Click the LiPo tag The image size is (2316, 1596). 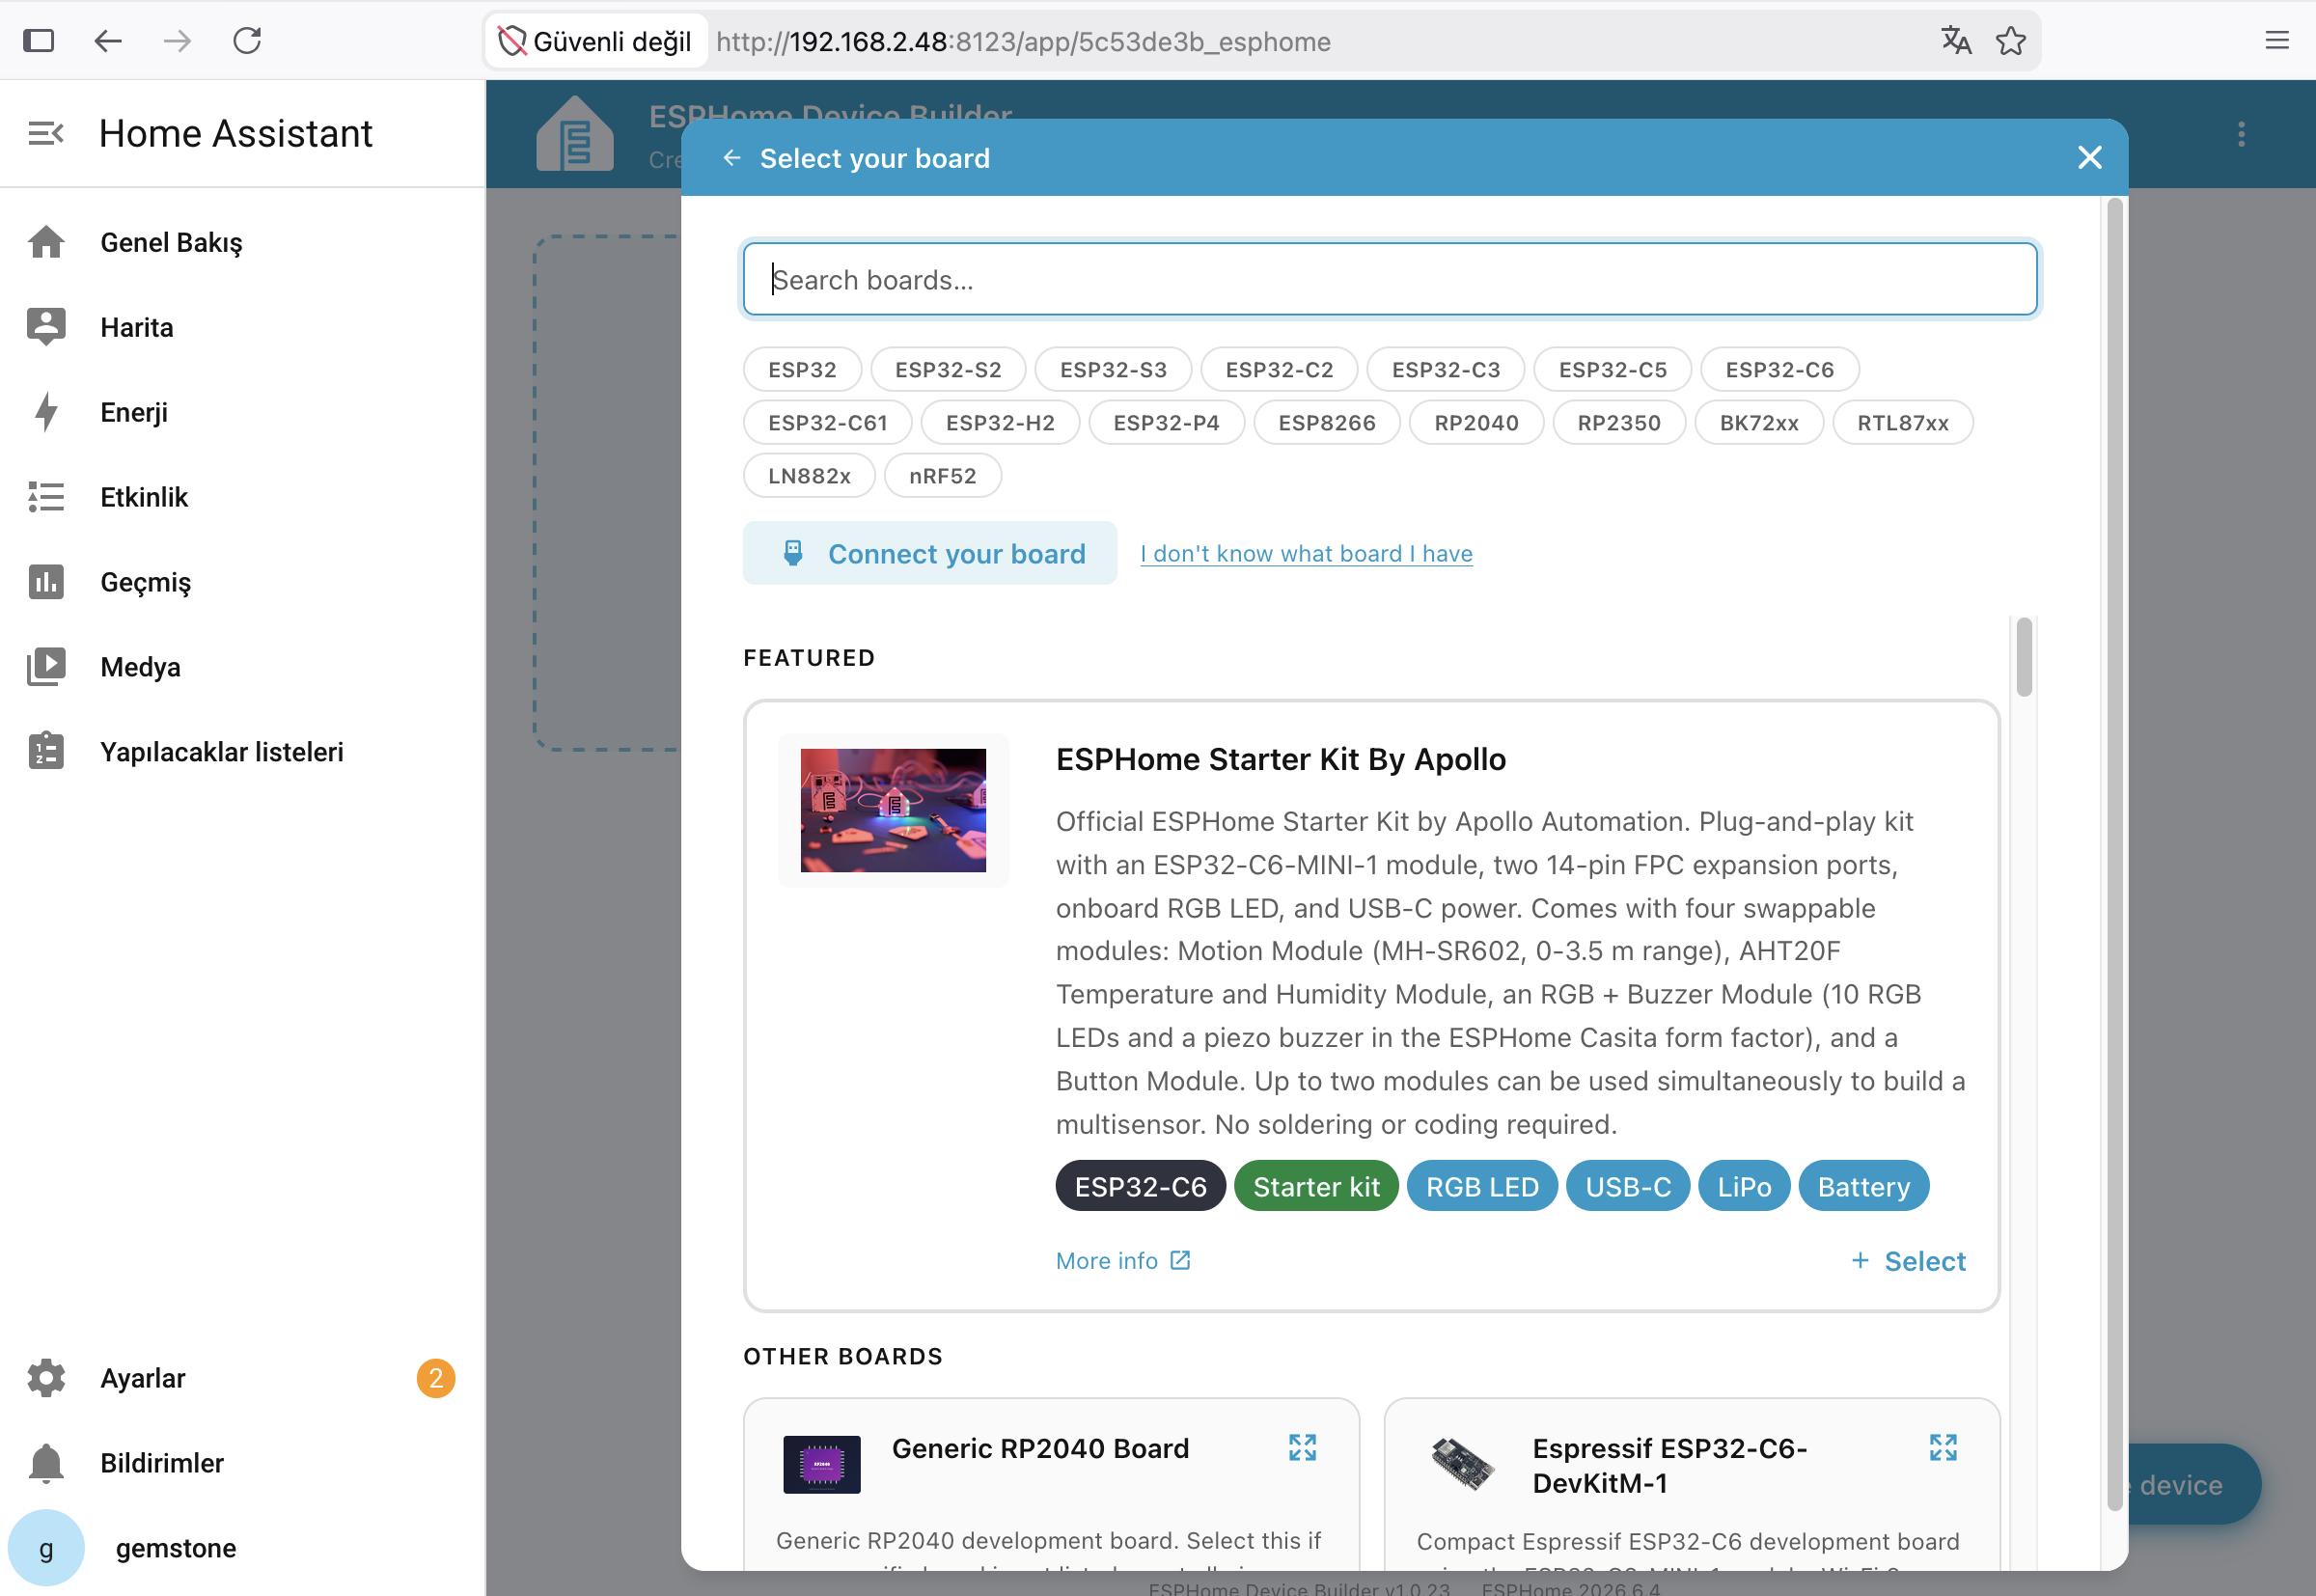(x=1744, y=1186)
